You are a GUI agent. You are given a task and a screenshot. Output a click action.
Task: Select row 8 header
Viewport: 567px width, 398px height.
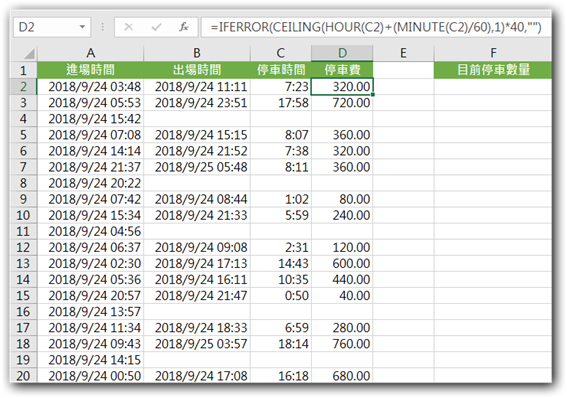click(23, 183)
